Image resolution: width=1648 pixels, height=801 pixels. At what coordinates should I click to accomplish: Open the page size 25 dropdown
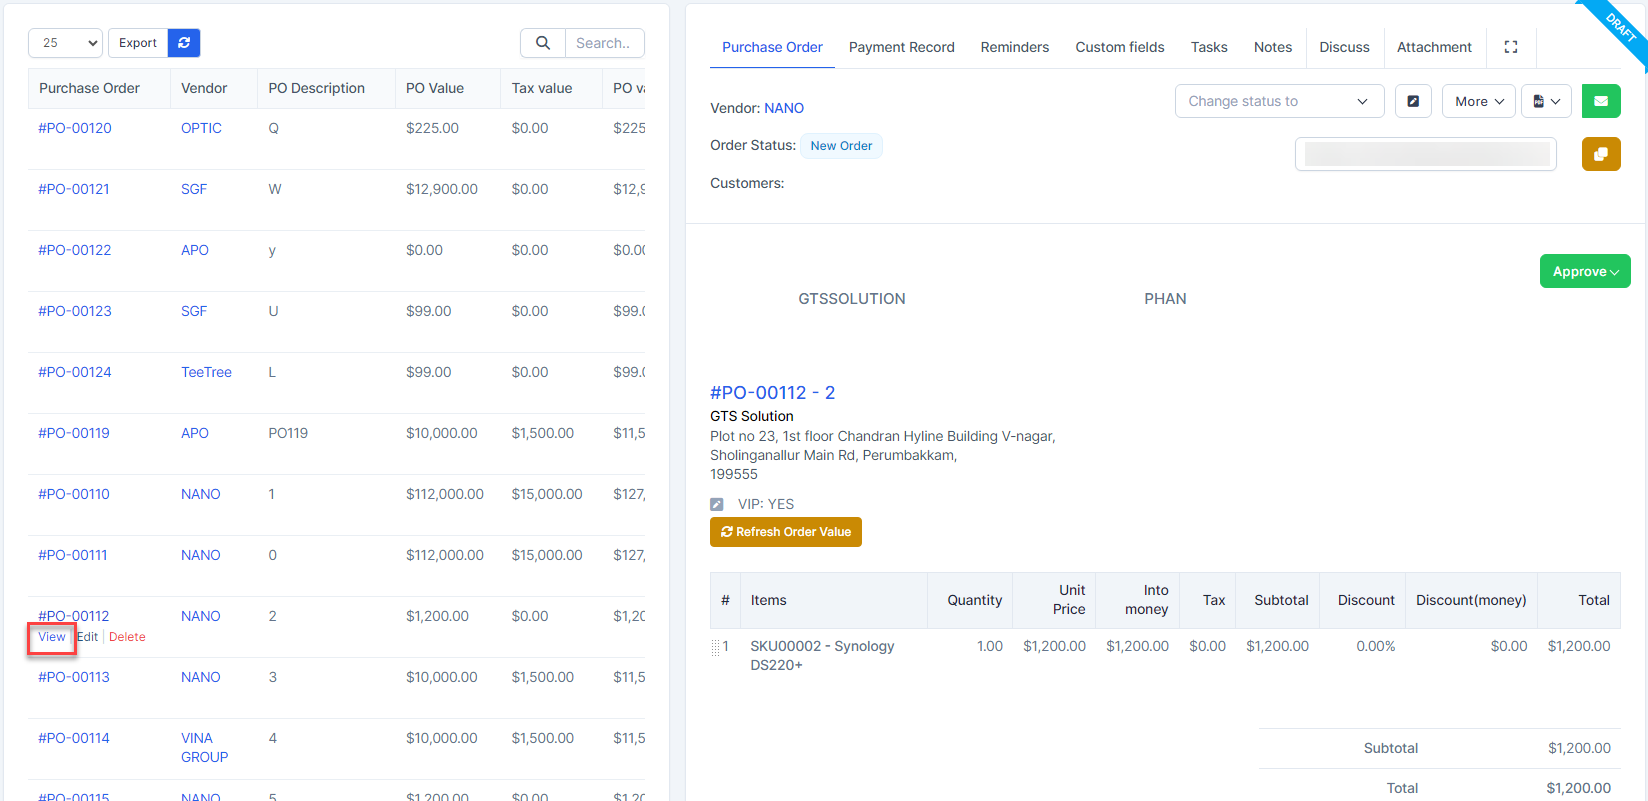65,43
